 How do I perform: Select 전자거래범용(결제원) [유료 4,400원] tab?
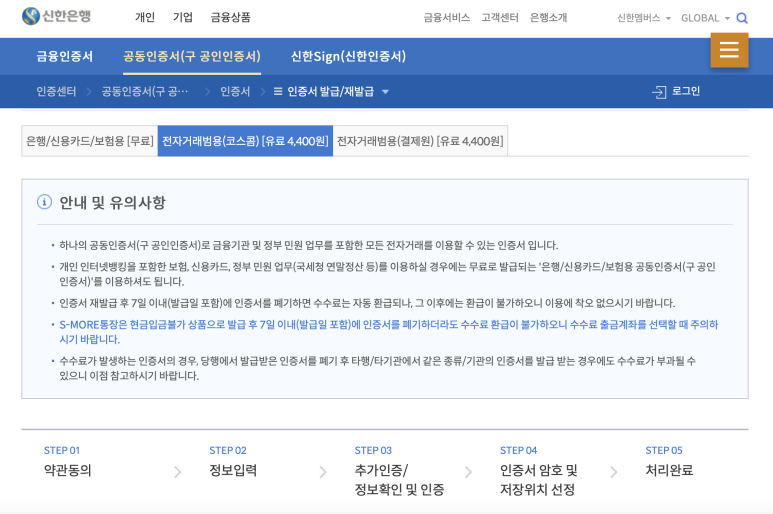pos(420,141)
